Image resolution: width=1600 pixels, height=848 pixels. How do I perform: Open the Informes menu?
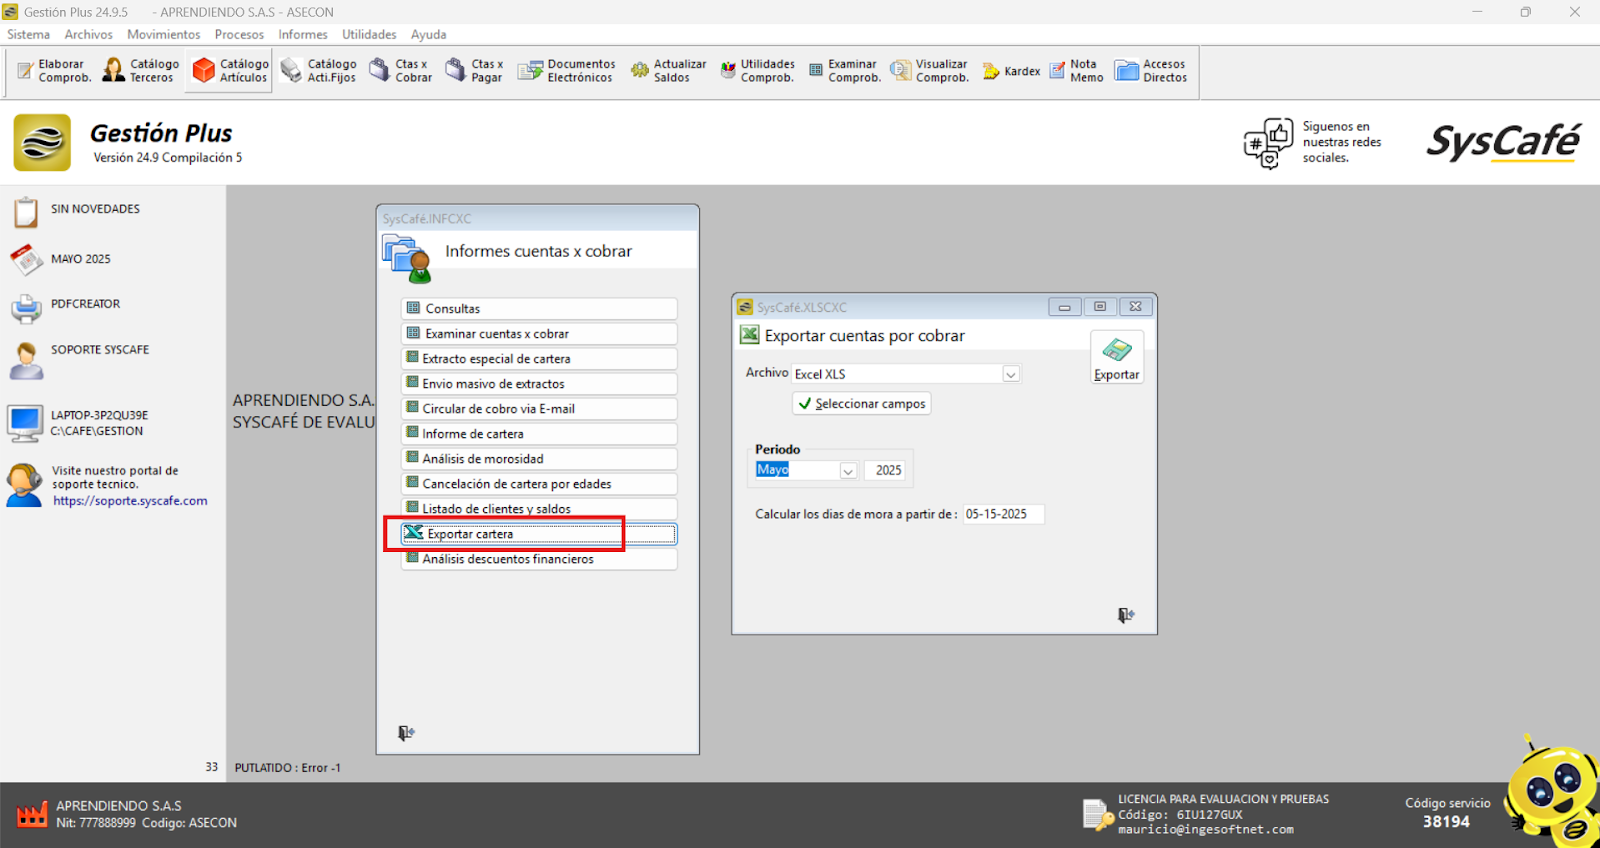click(302, 34)
